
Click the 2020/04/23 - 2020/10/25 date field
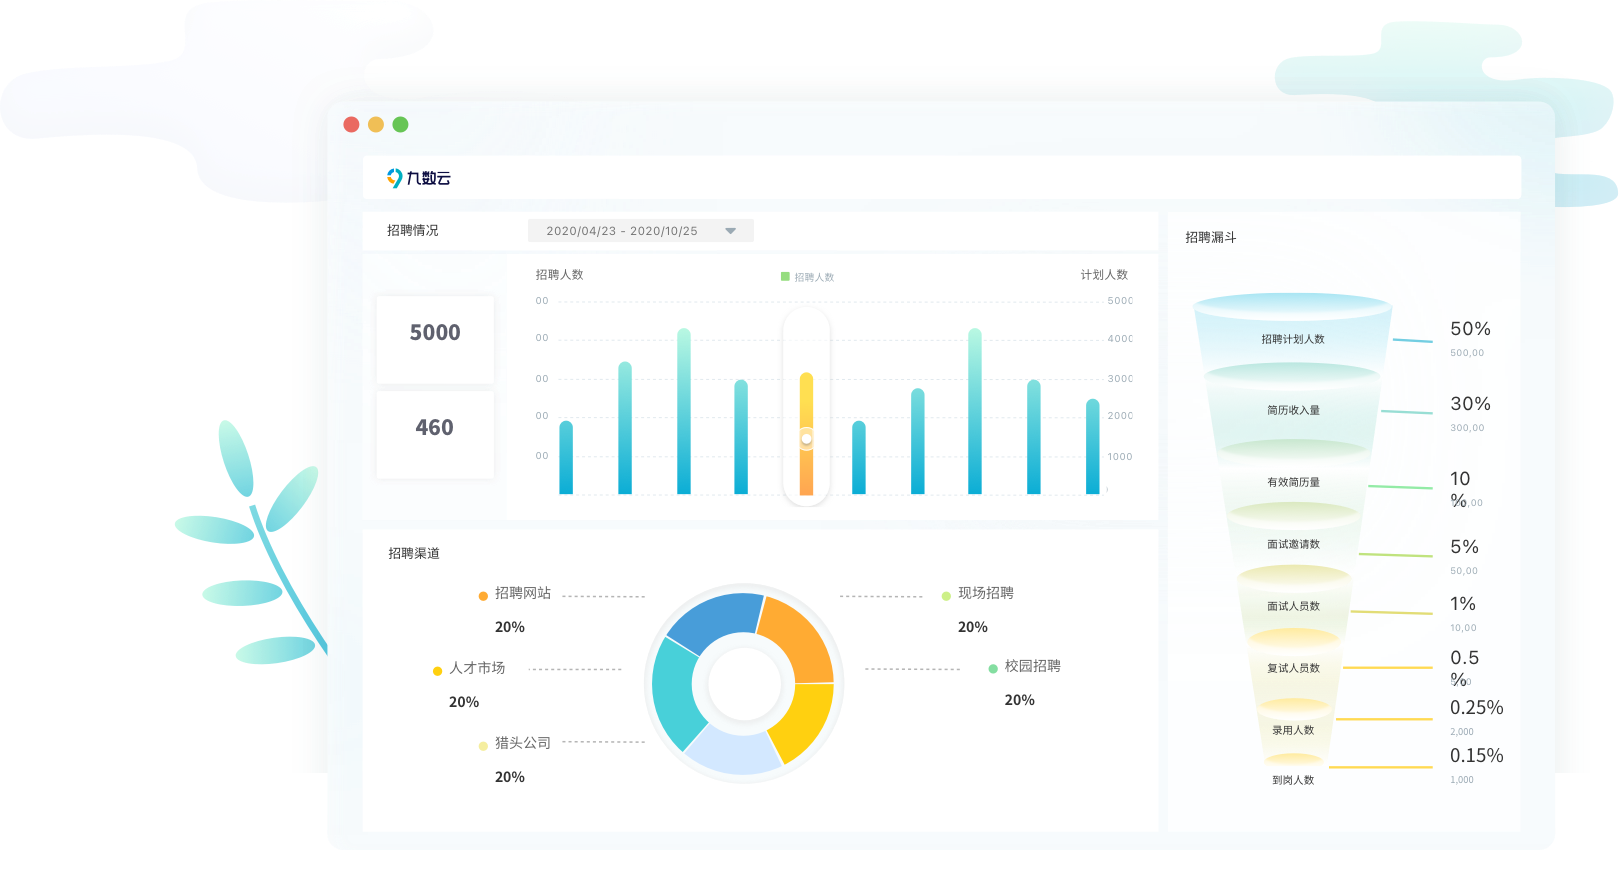click(x=621, y=231)
